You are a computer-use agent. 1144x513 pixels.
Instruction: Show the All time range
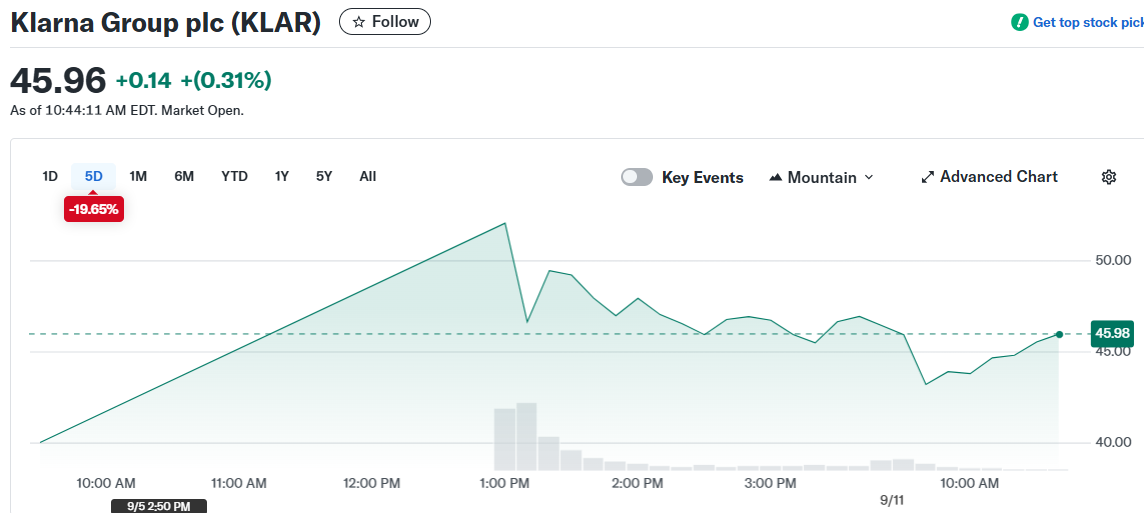(368, 176)
